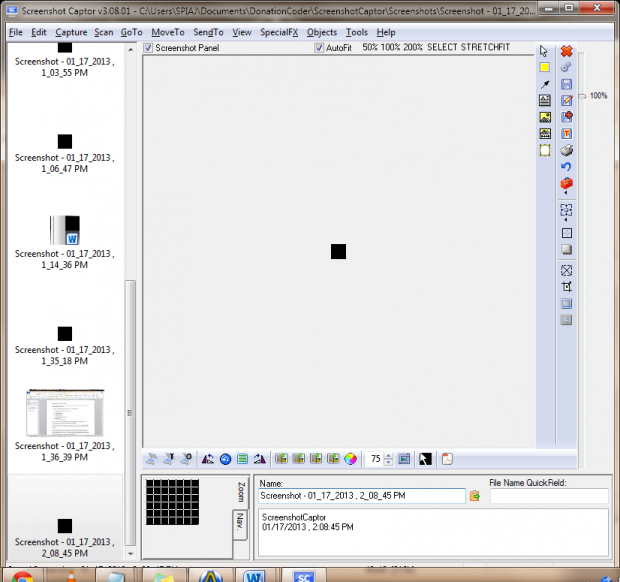Open the Capture menu
Viewport: 620px width, 582px height.
(71, 32)
